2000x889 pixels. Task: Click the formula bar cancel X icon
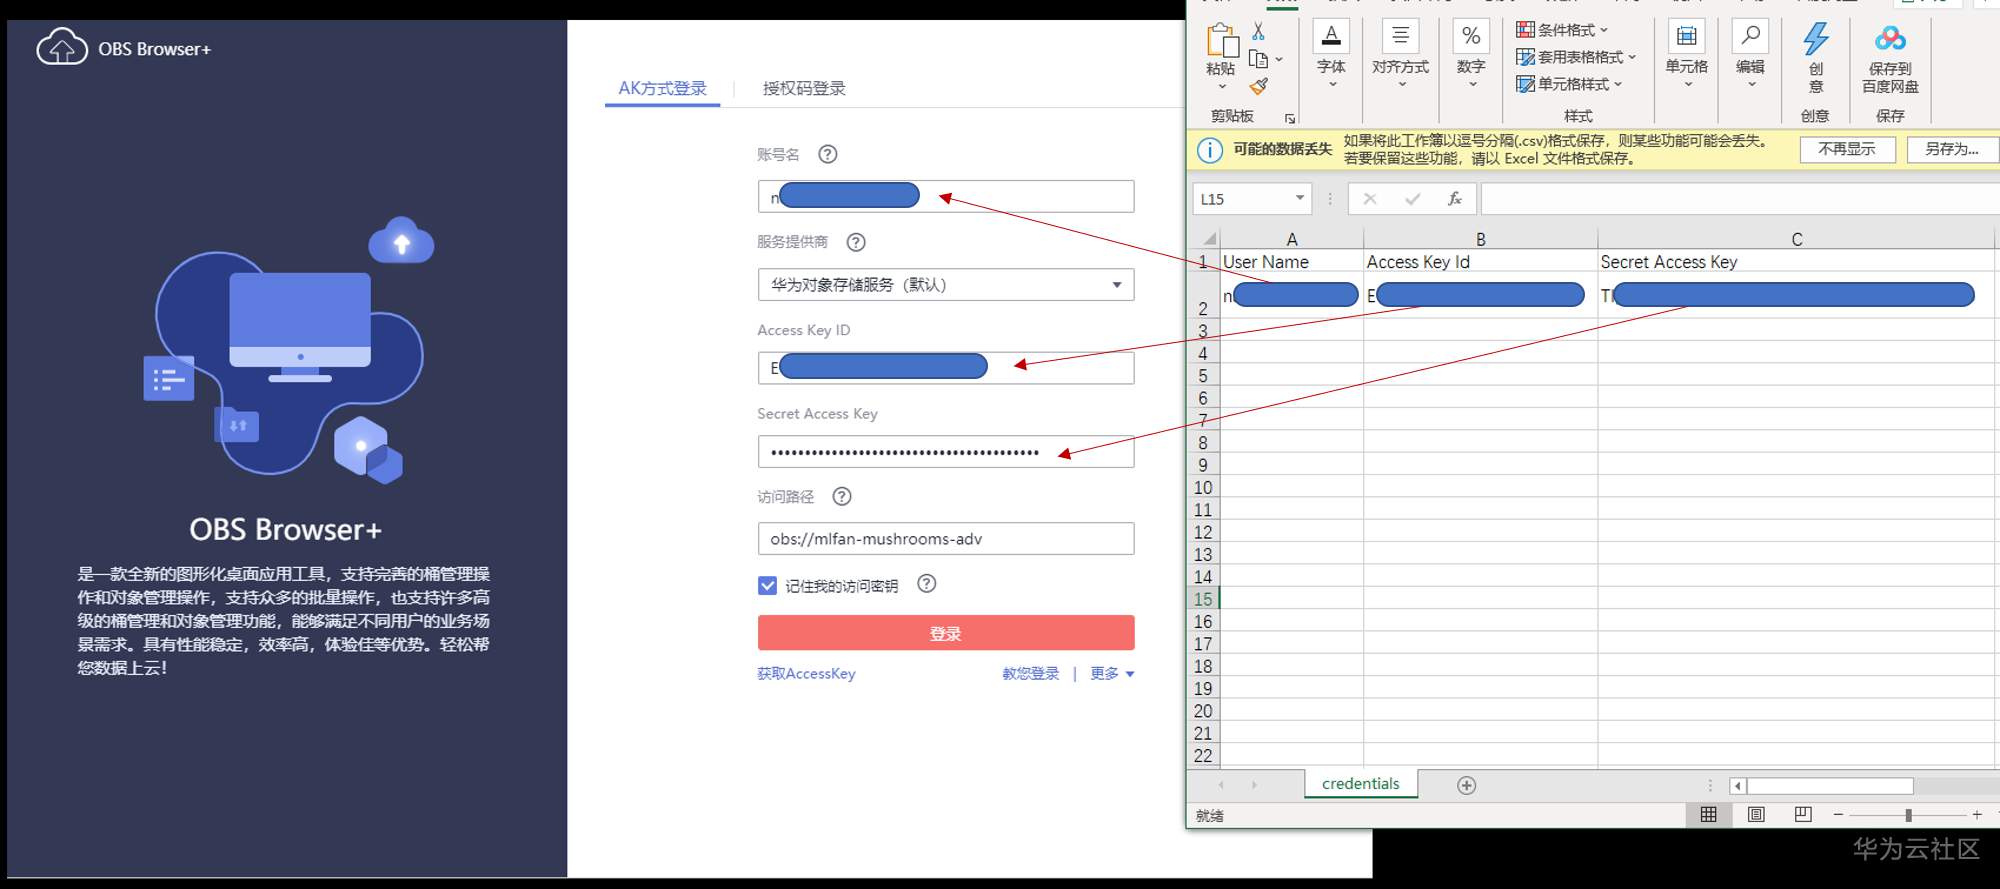pos(1370,199)
